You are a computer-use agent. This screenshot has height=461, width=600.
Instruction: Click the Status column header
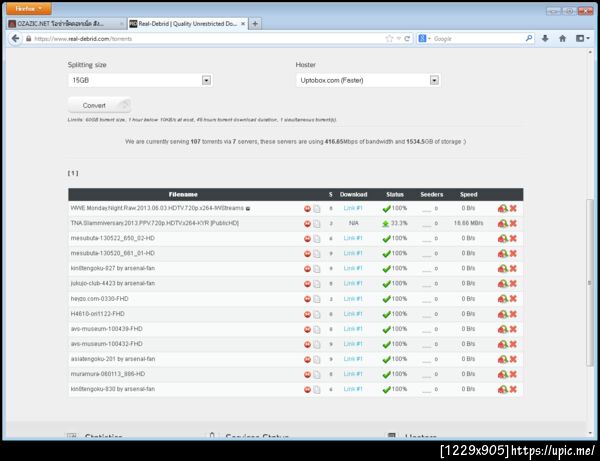[395, 194]
